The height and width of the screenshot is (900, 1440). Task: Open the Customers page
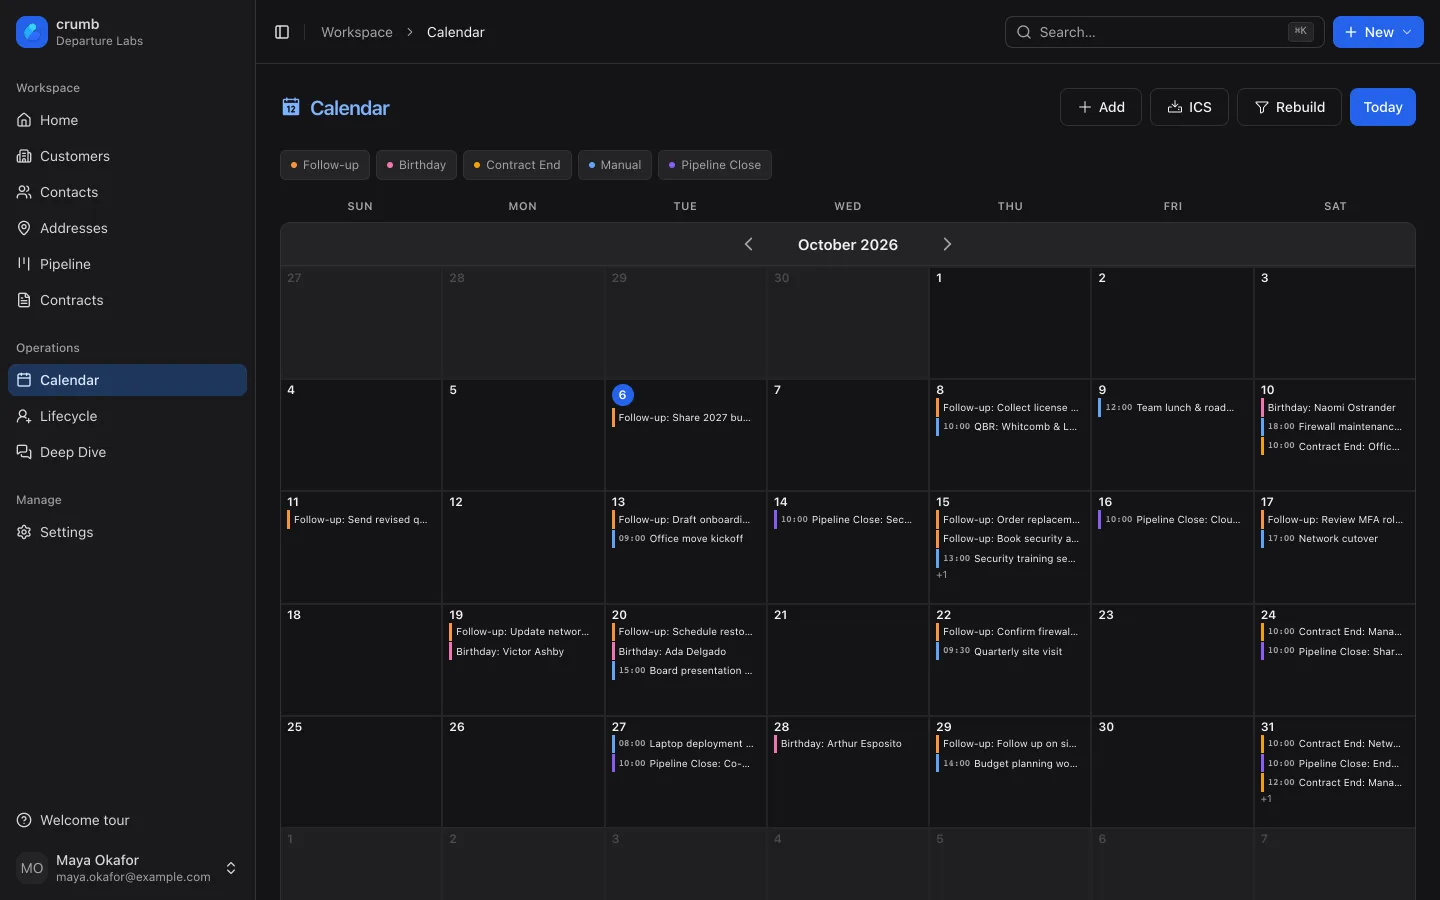coord(127,156)
